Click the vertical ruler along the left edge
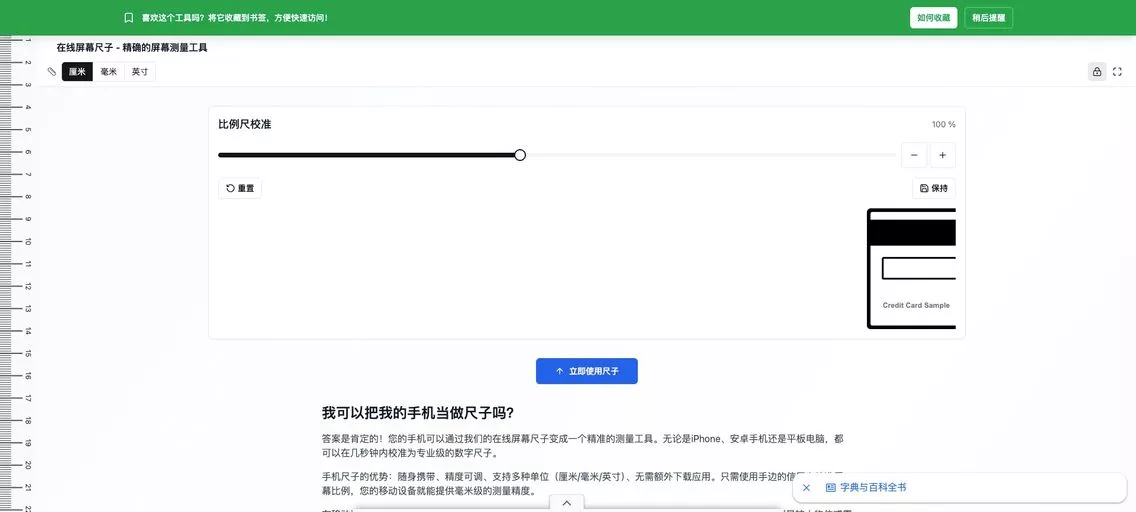This screenshot has height=512, width=1136. 16,274
